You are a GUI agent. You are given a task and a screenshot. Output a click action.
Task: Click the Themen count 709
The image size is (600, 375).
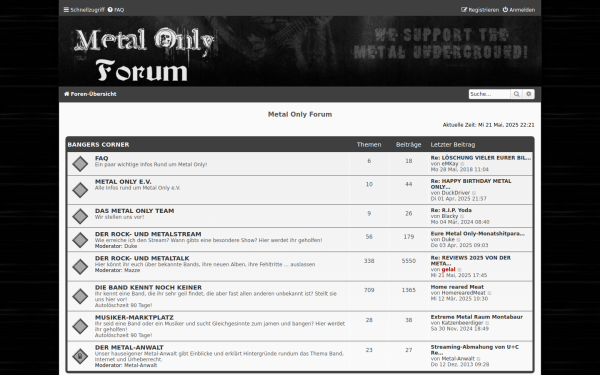coord(369,290)
